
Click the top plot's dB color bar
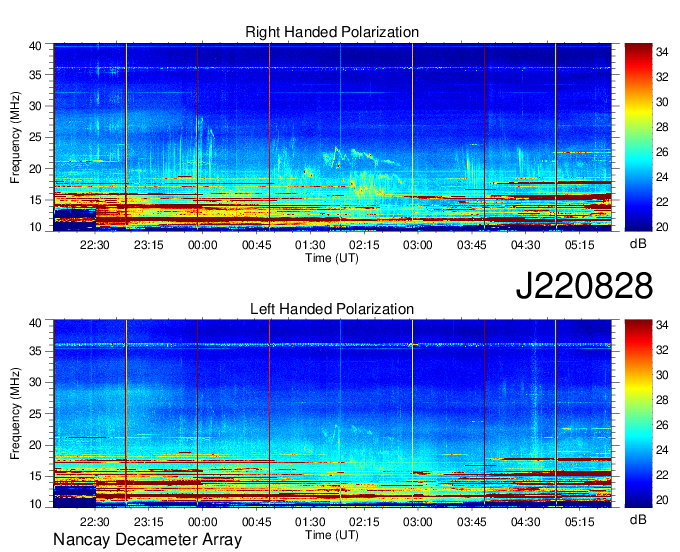(x=638, y=137)
